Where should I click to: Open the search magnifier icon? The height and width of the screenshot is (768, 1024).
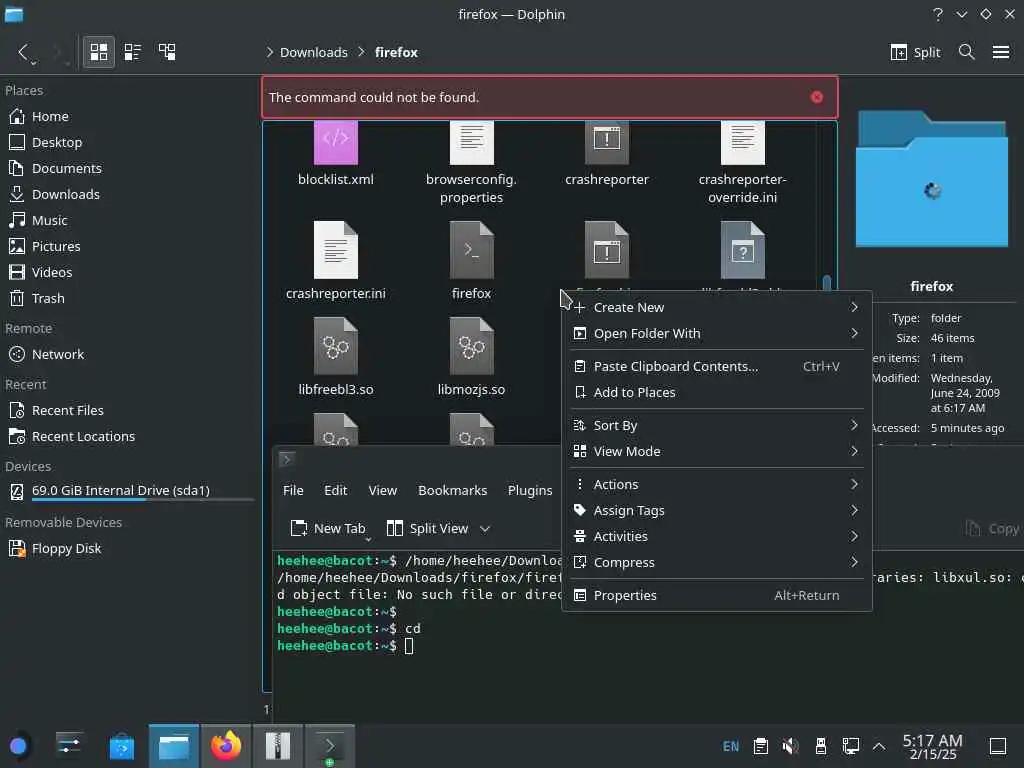(x=967, y=52)
